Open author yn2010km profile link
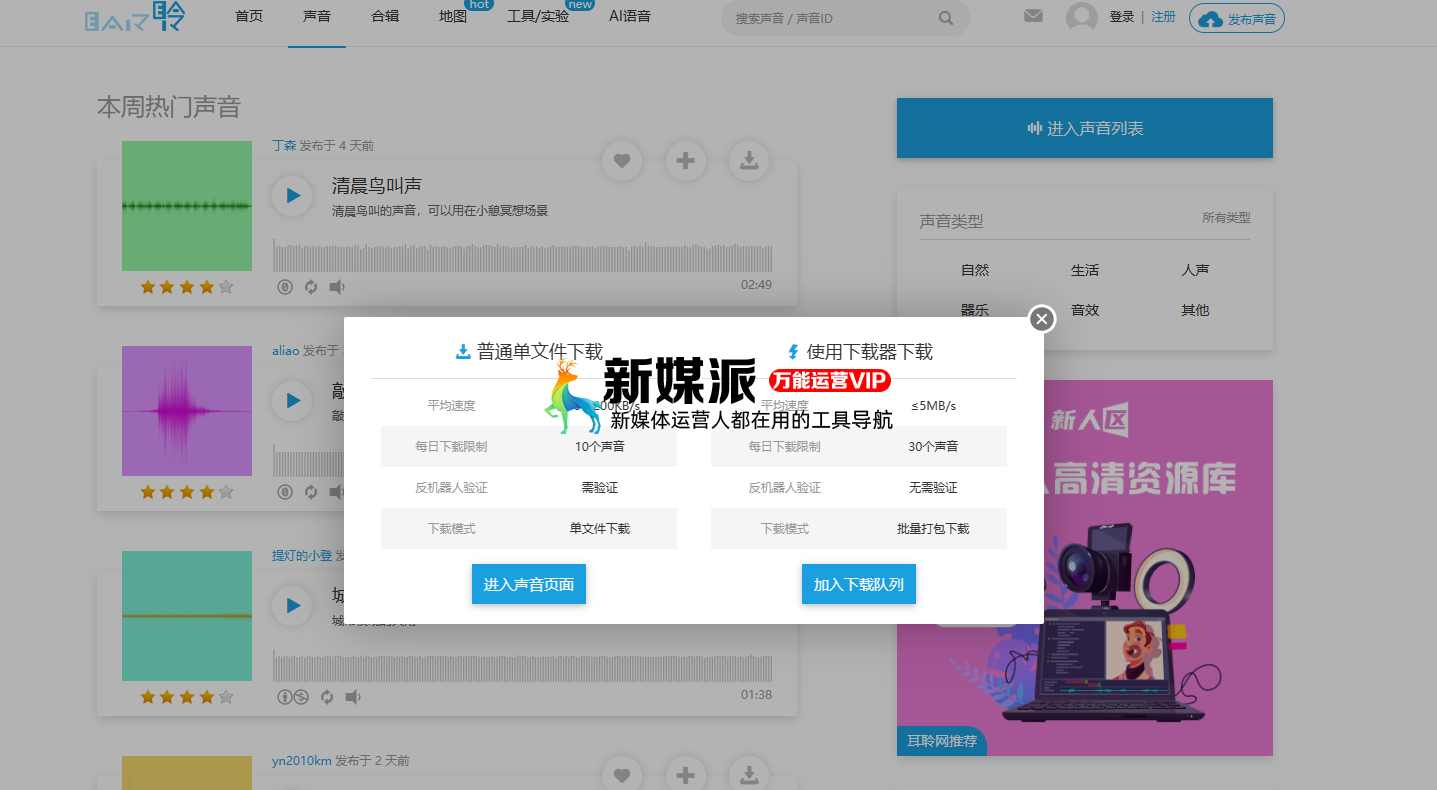 click(302, 760)
